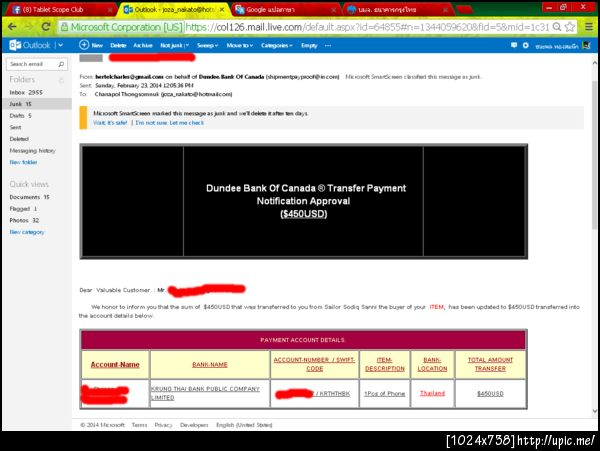Click the KRUNG THAI BANK cell
This screenshot has height=451, width=600.
pos(210,393)
